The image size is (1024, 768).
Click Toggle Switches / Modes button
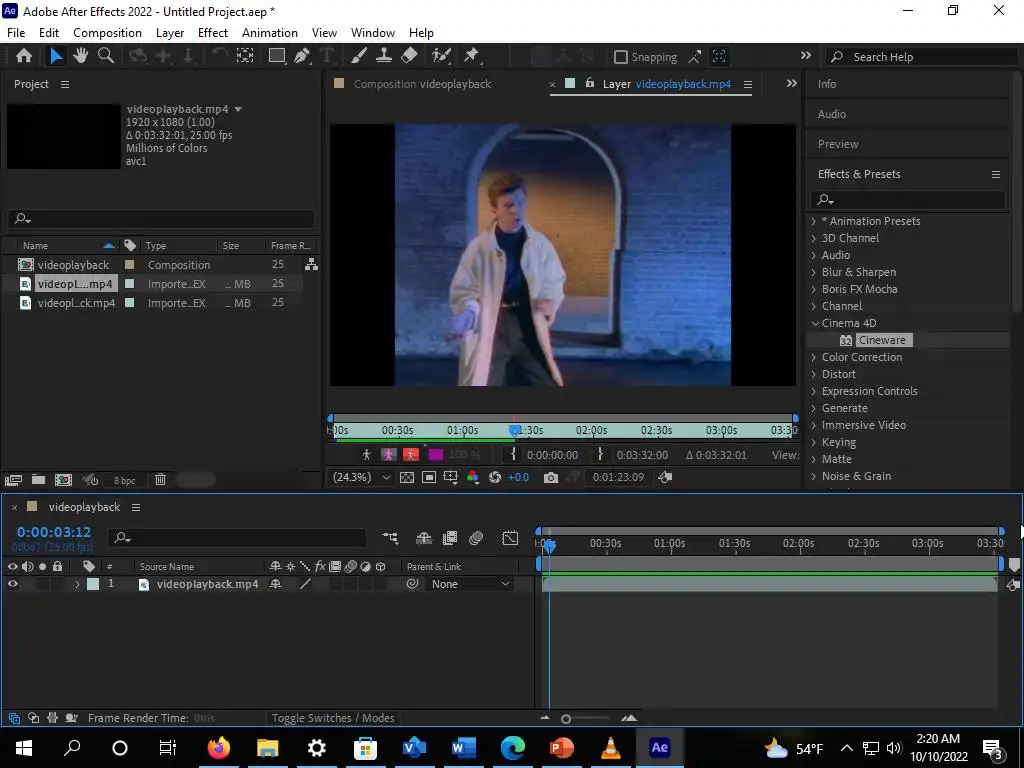coord(333,718)
